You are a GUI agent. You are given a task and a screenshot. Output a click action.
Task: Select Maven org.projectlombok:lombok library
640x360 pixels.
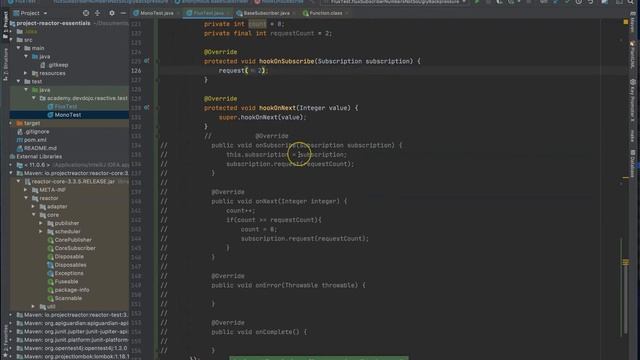[x=76, y=357]
